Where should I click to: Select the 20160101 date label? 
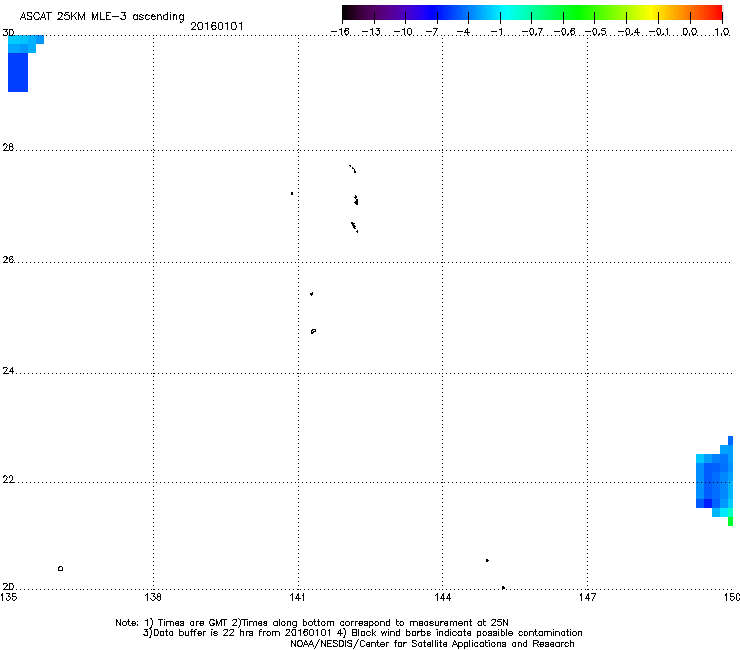pos(217,26)
